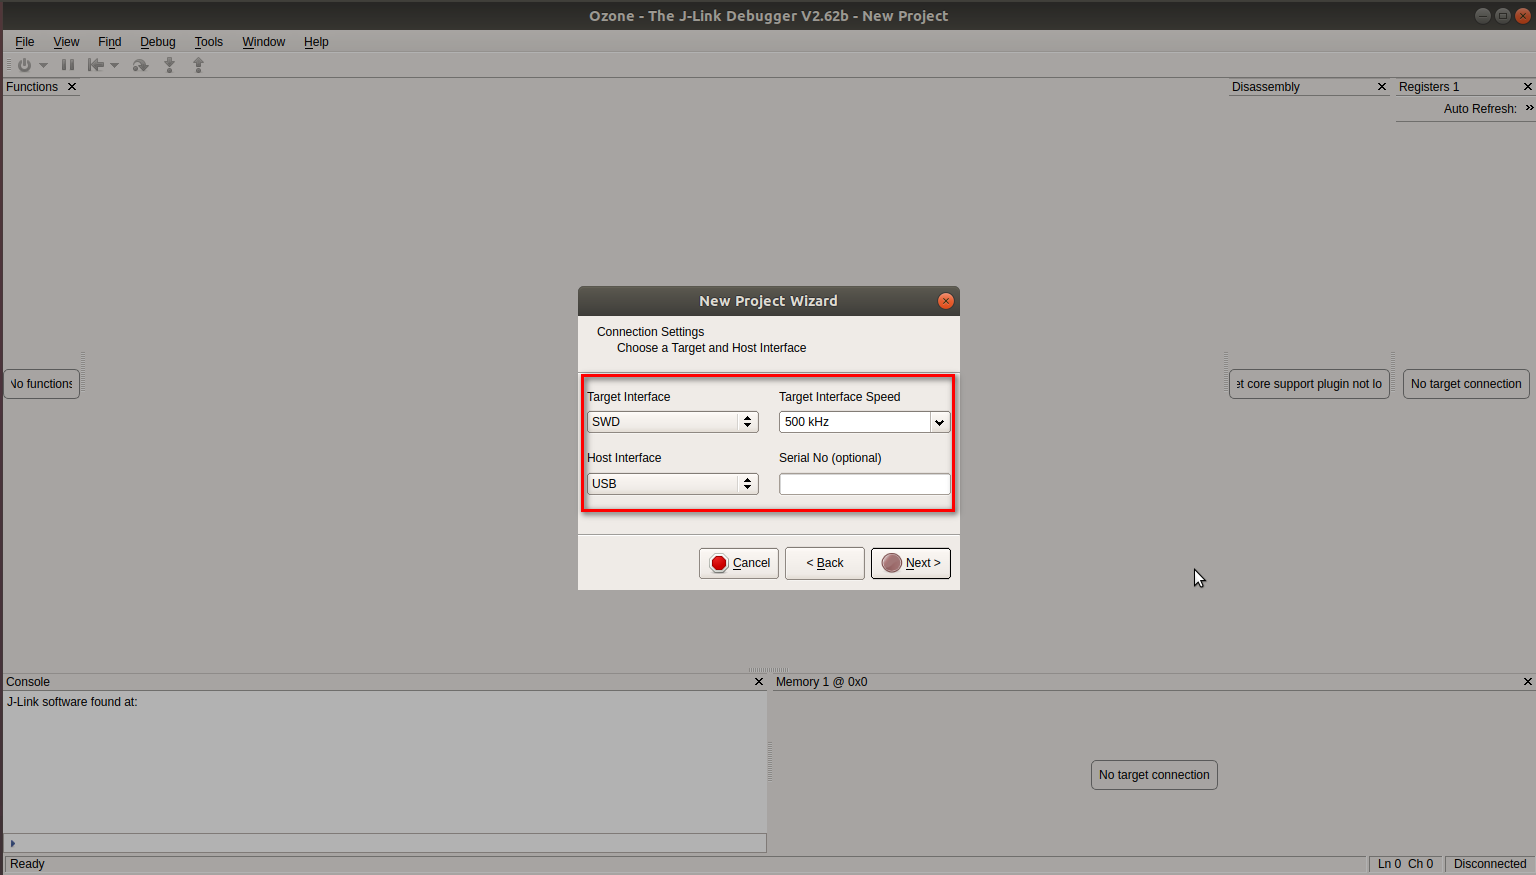Viewport: 1536px width, 875px height.
Task: Click the 'Connection Settings' wizard heading
Action: point(650,332)
